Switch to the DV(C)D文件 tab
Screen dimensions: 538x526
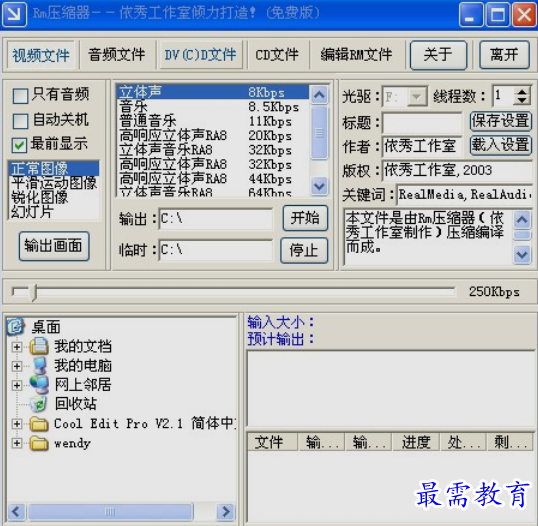click(x=200, y=55)
